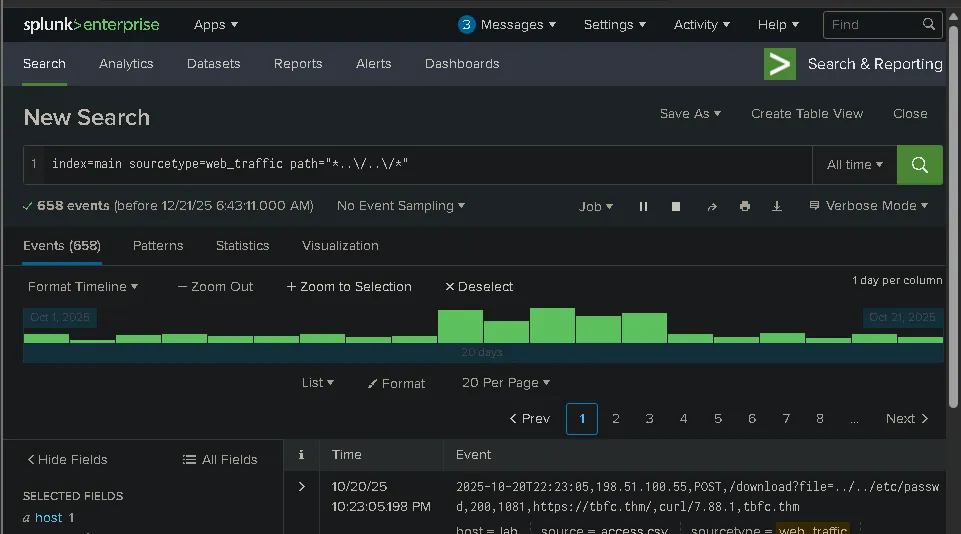The width and height of the screenshot is (961, 534).
Task: Hide the fields sidebar
Action: tap(66, 459)
